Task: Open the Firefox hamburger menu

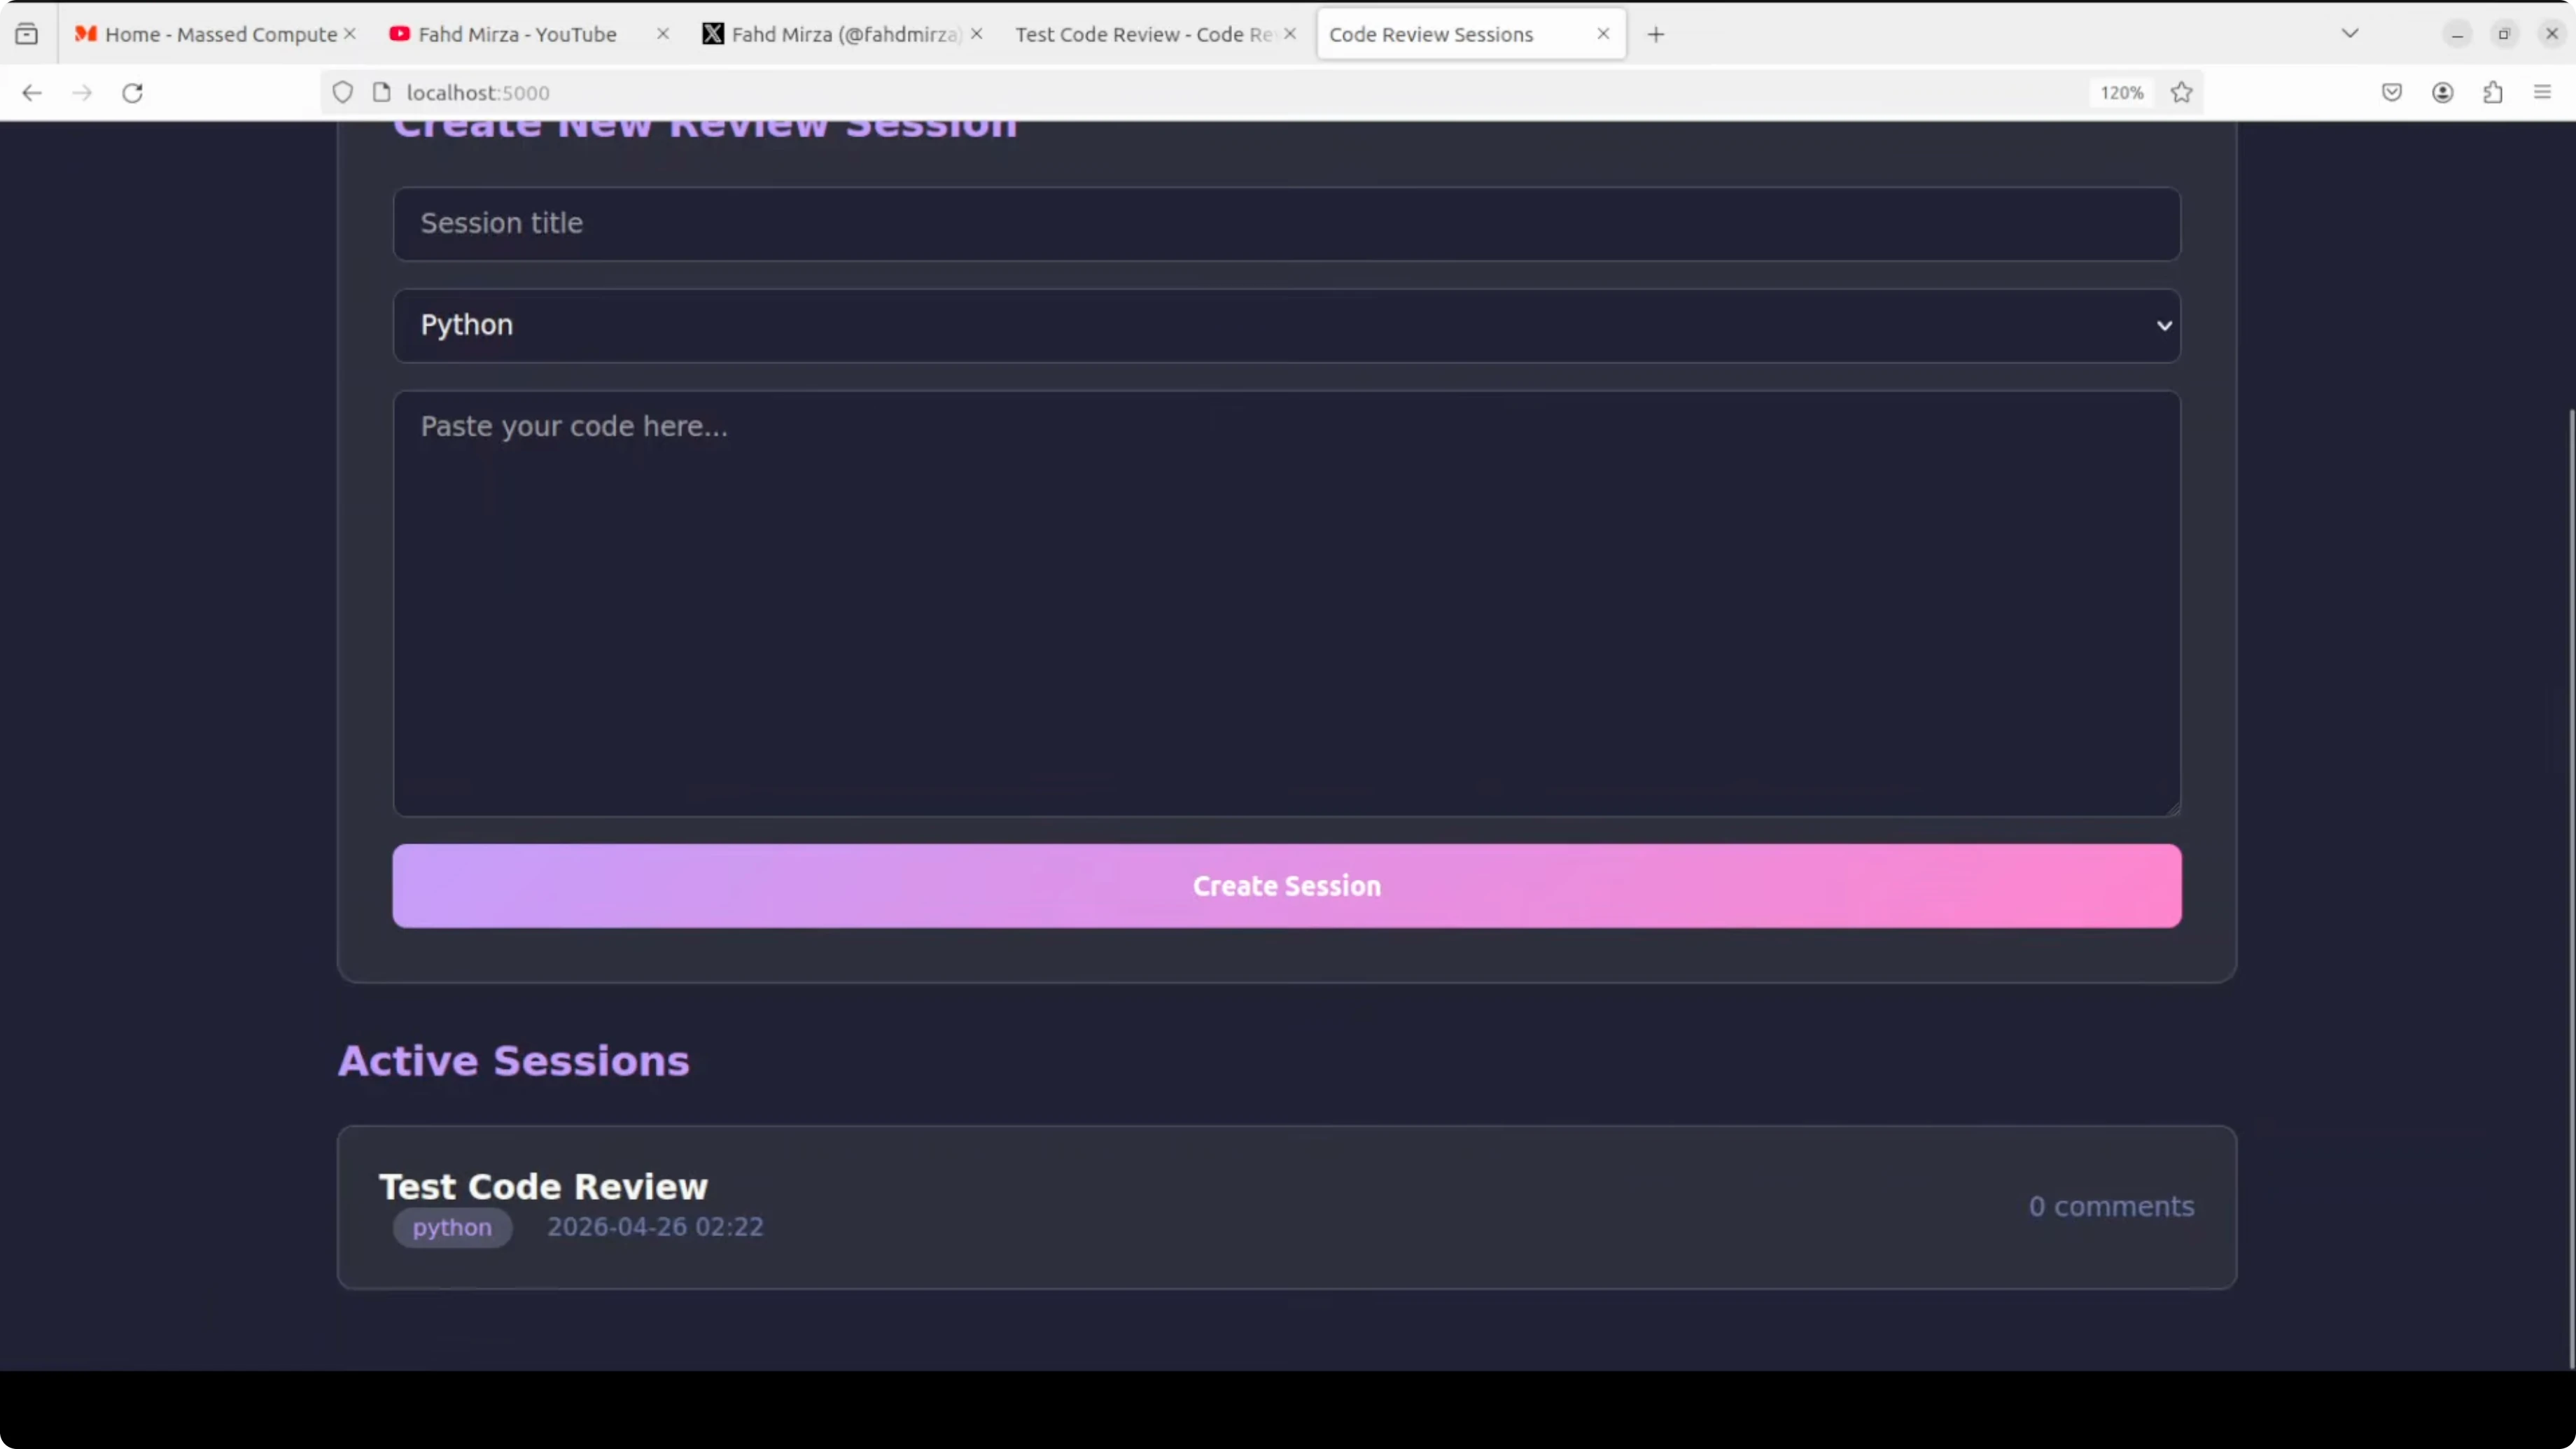Action: [2542, 93]
